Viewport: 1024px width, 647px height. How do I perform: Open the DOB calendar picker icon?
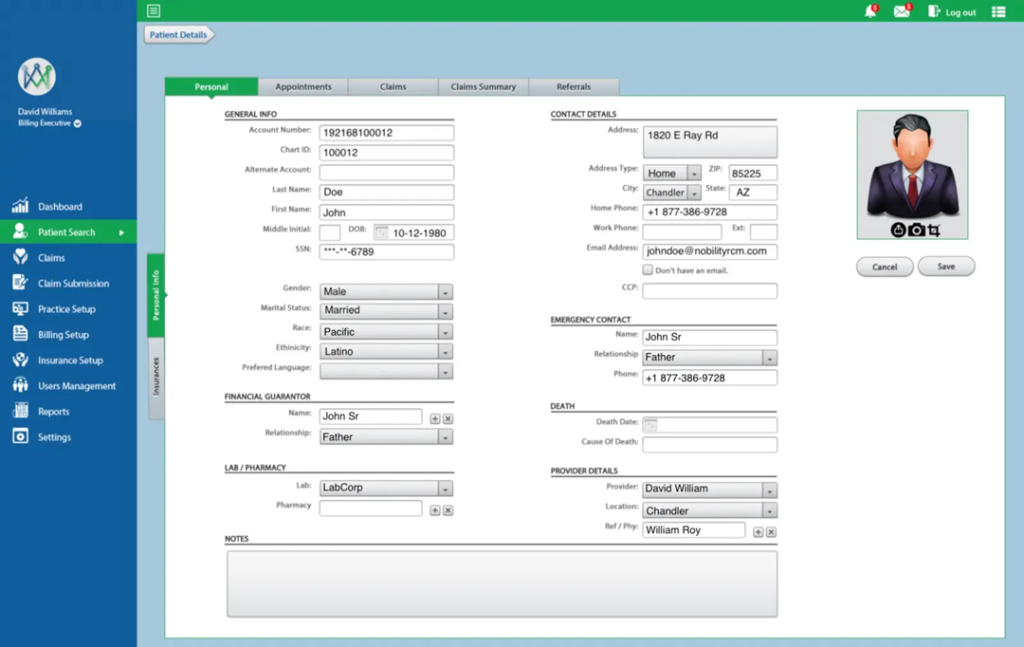point(380,232)
